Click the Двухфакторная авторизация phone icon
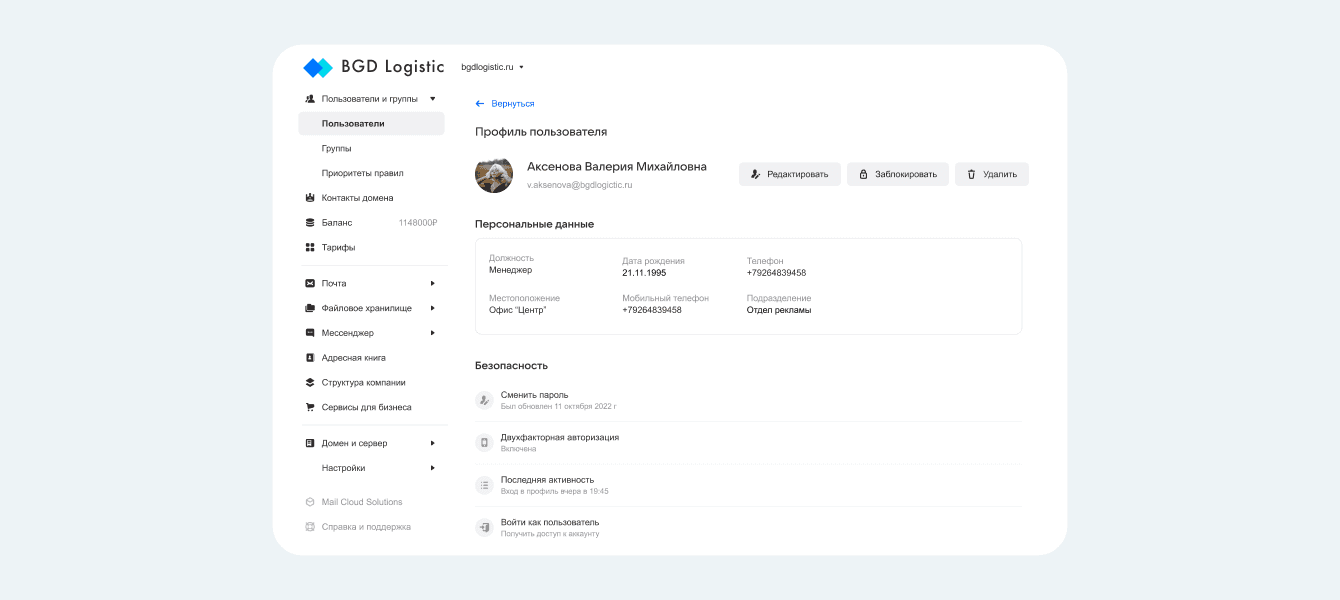This screenshot has height=600, width=1340. click(x=484, y=443)
